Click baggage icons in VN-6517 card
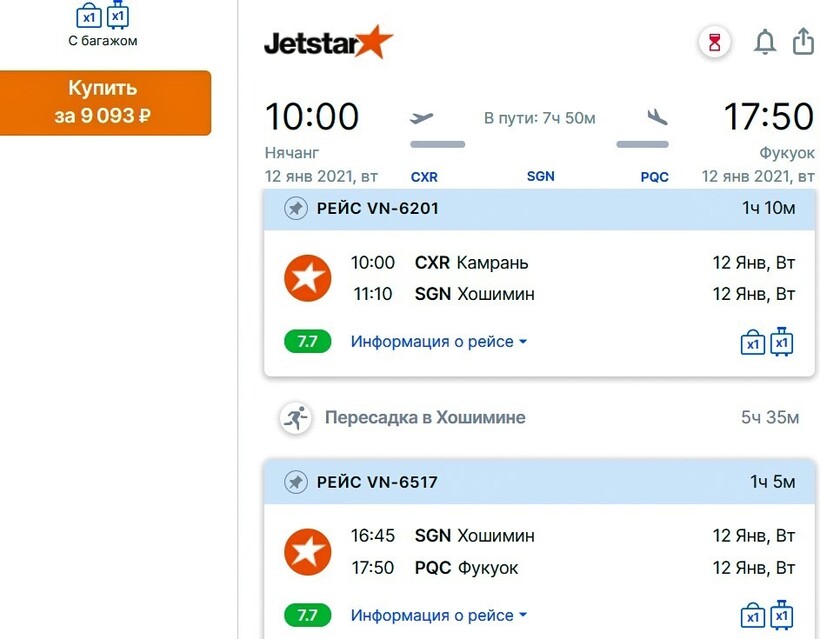Viewport: 820px width, 639px height. pyautogui.click(x=767, y=615)
